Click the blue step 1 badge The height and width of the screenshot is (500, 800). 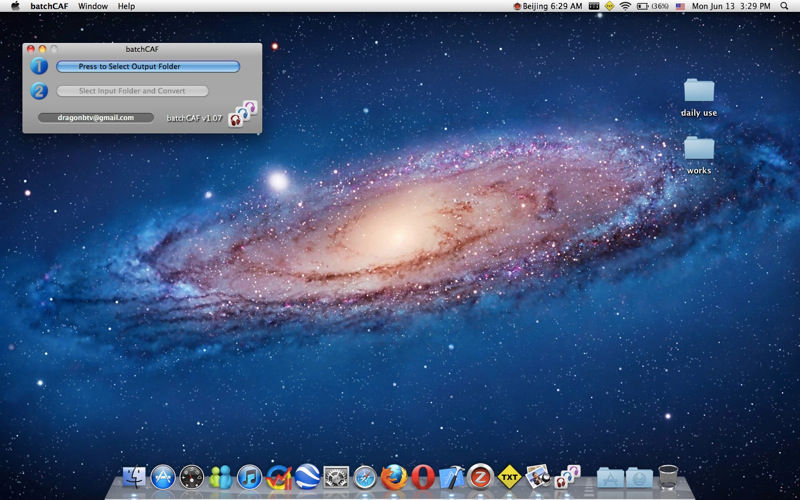tap(39, 67)
